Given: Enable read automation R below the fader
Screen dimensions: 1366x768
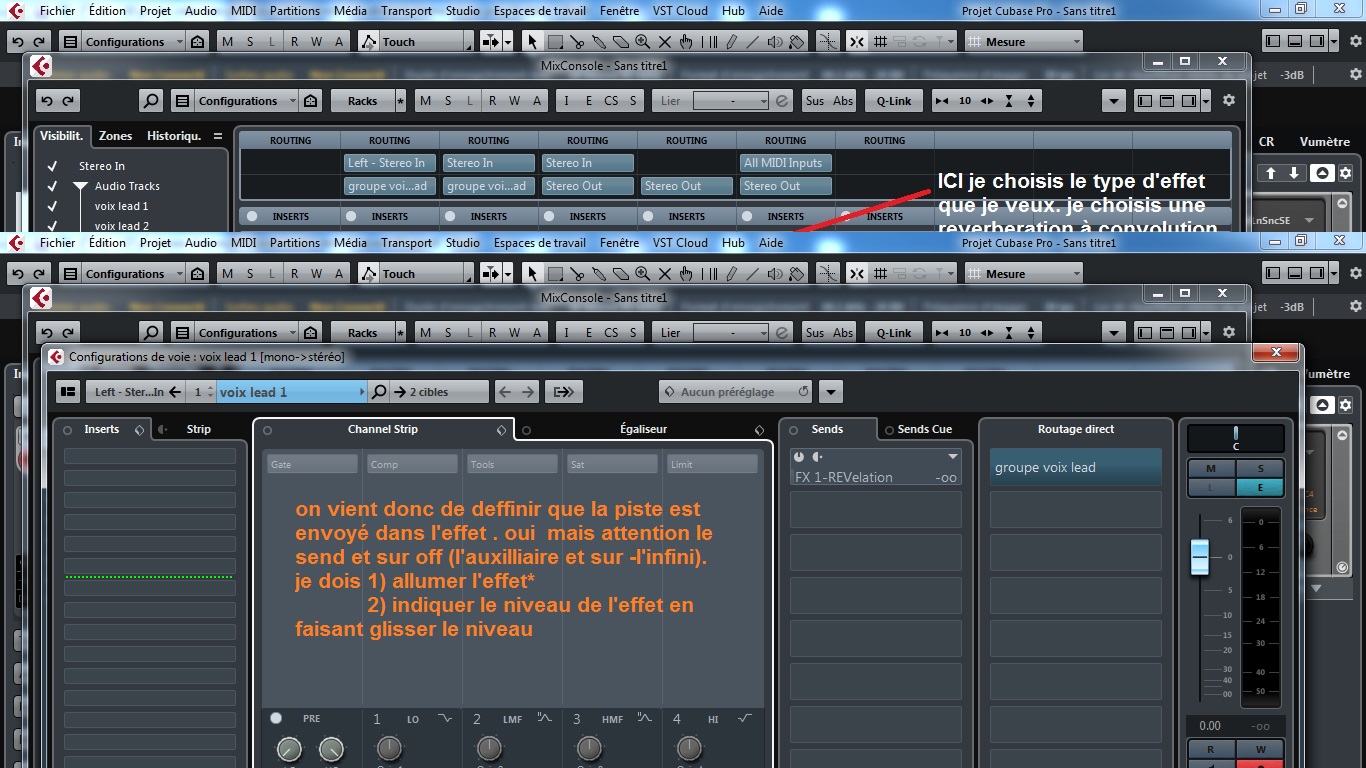Looking at the screenshot, I should (x=1211, y=749).
